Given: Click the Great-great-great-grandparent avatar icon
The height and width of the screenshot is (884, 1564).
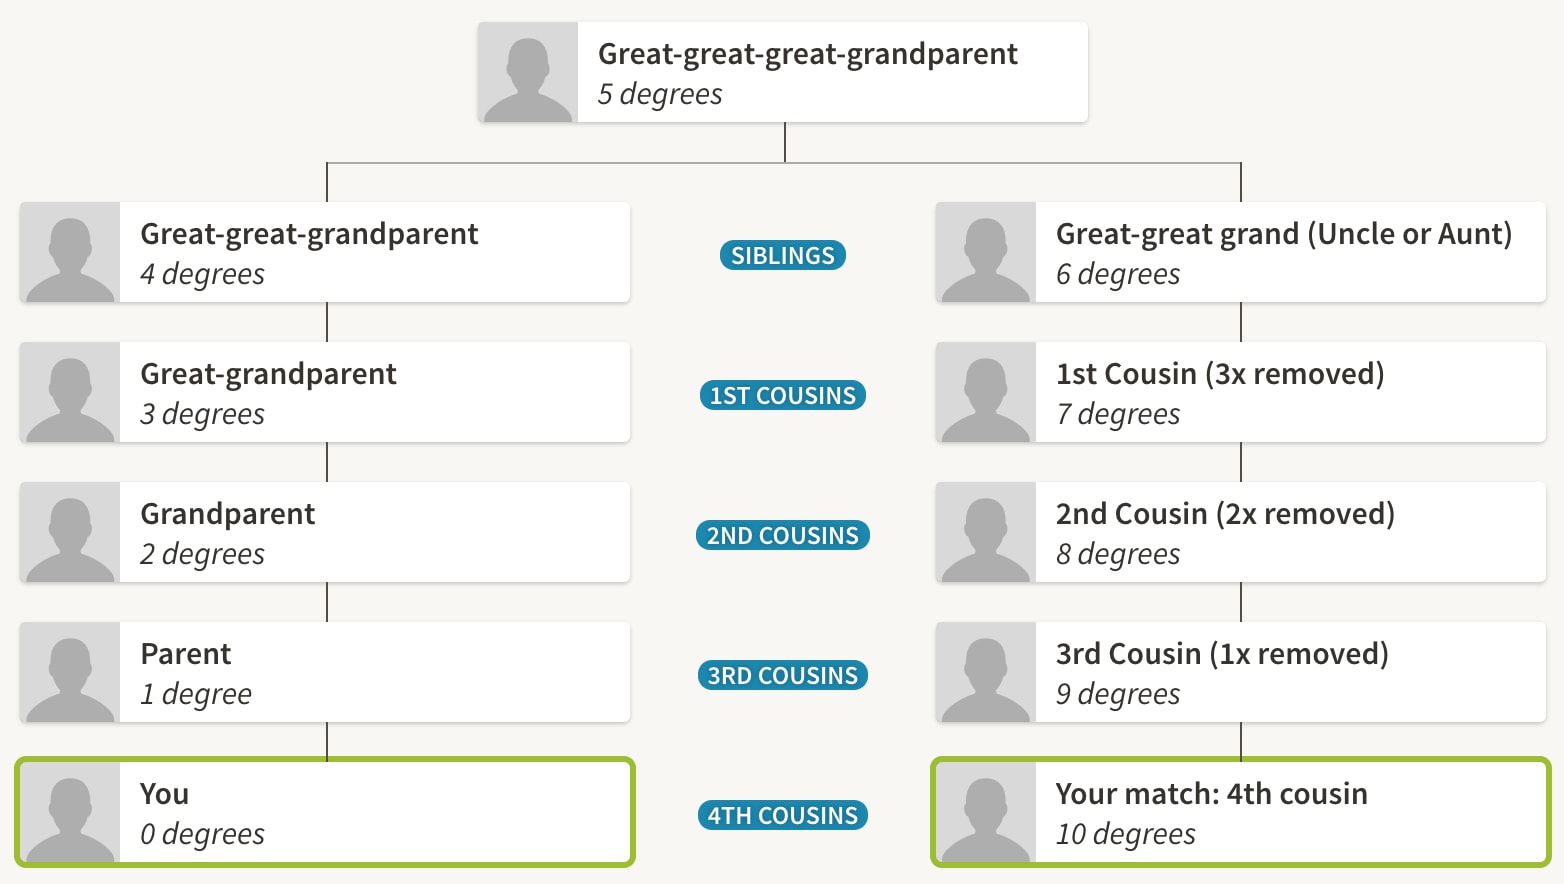Looking at the screenshot, I should 528,73.
